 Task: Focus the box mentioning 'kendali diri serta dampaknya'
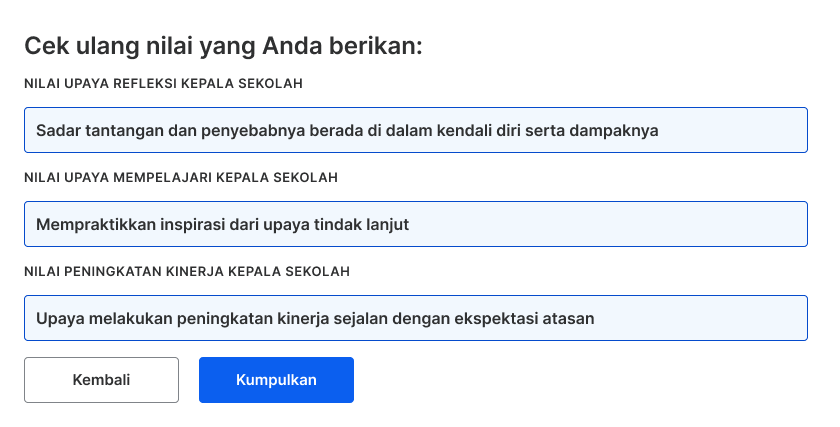coord(416,130)
